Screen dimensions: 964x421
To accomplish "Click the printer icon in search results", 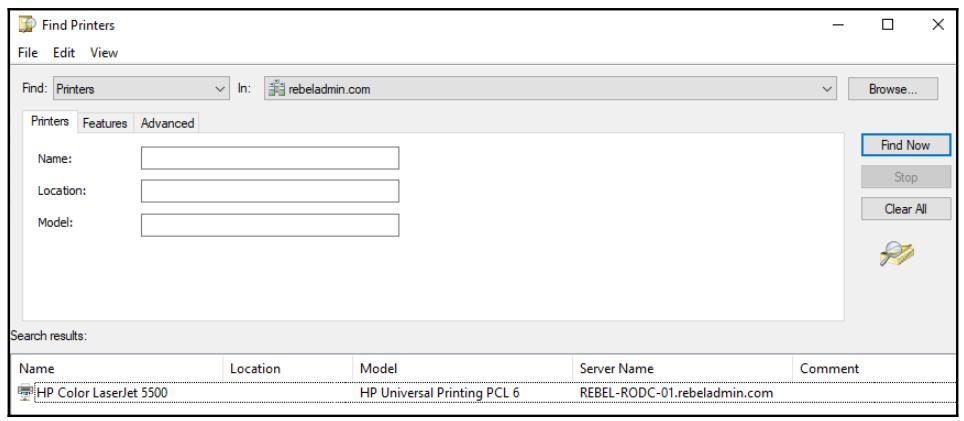I will [26, 391].
